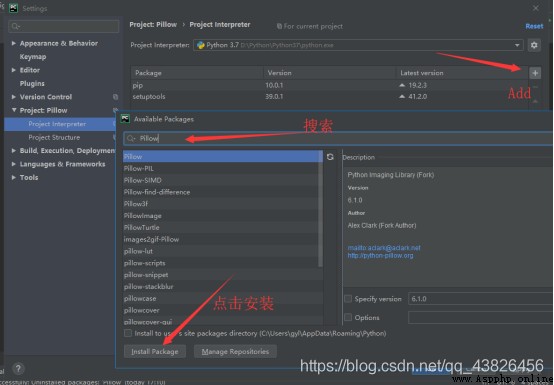Image resolution: width=554 pixels, height=385 pixels.
Task: Toggle install to user's site packages directory
Action: (x=128, y=333)
